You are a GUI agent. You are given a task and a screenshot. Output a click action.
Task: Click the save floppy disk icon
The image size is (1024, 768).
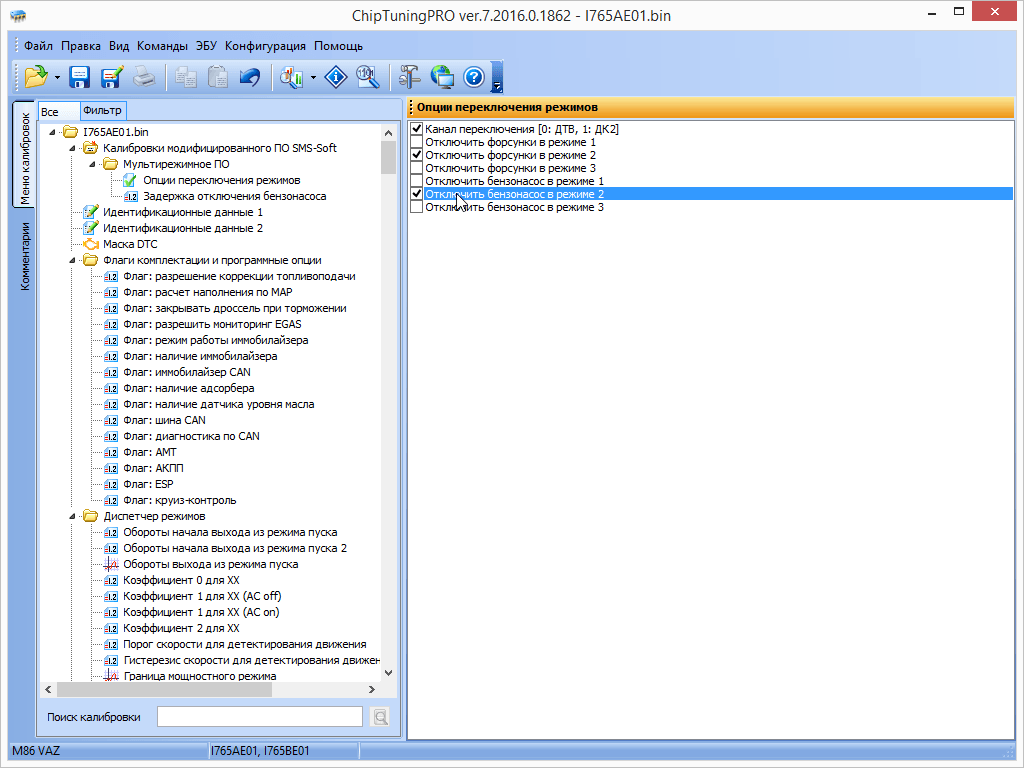[80, 76]
